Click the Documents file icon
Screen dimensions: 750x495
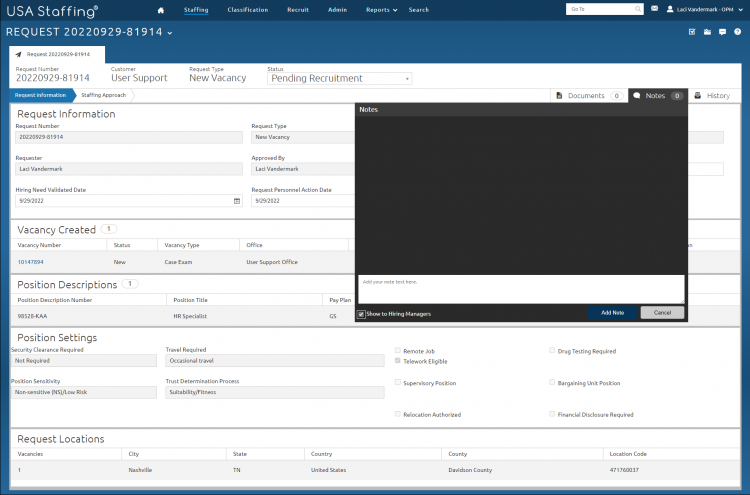coord(559,96)
